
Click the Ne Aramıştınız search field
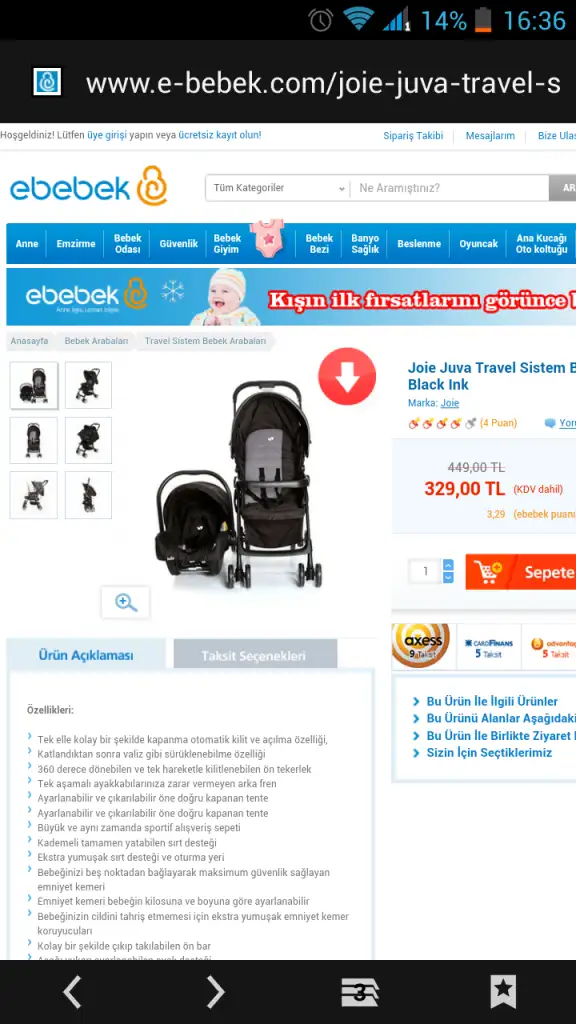click(449, 188)
